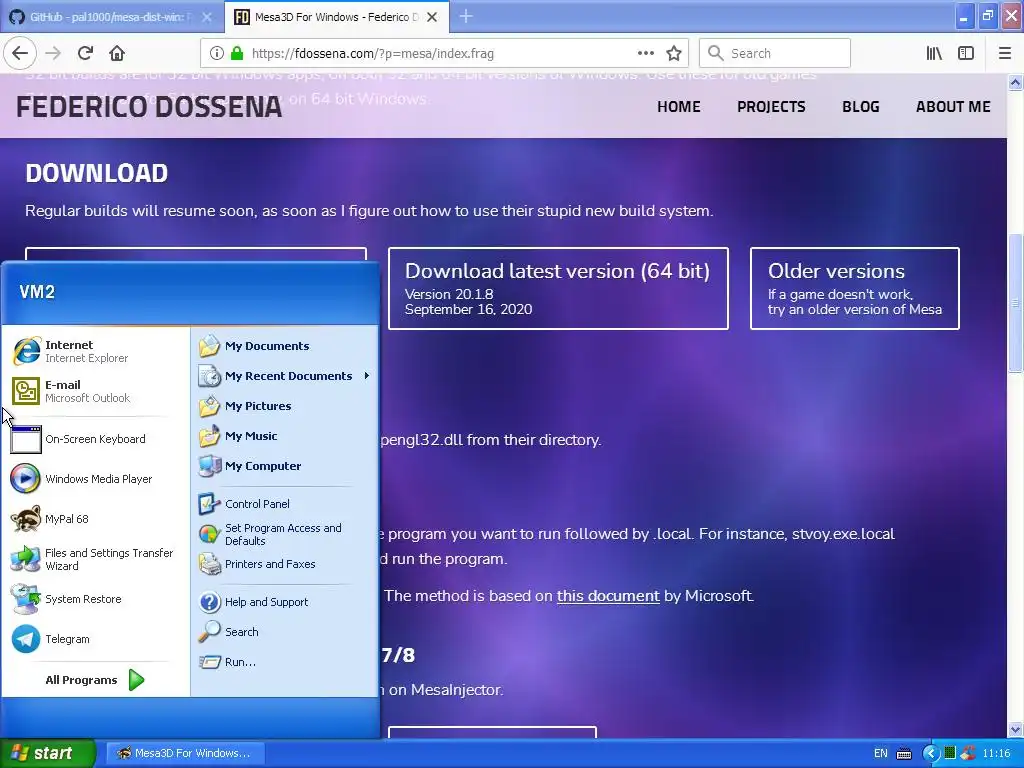The width and height of the screenshot is (1024, 768).
Task: Follow the 'this document' link
Action: [608, 596]
